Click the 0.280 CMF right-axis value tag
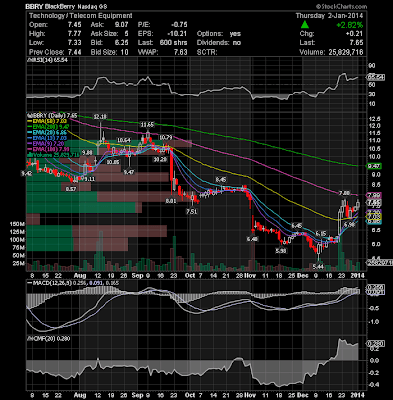The height and width of the screenshot is (400, 393). 376,343
